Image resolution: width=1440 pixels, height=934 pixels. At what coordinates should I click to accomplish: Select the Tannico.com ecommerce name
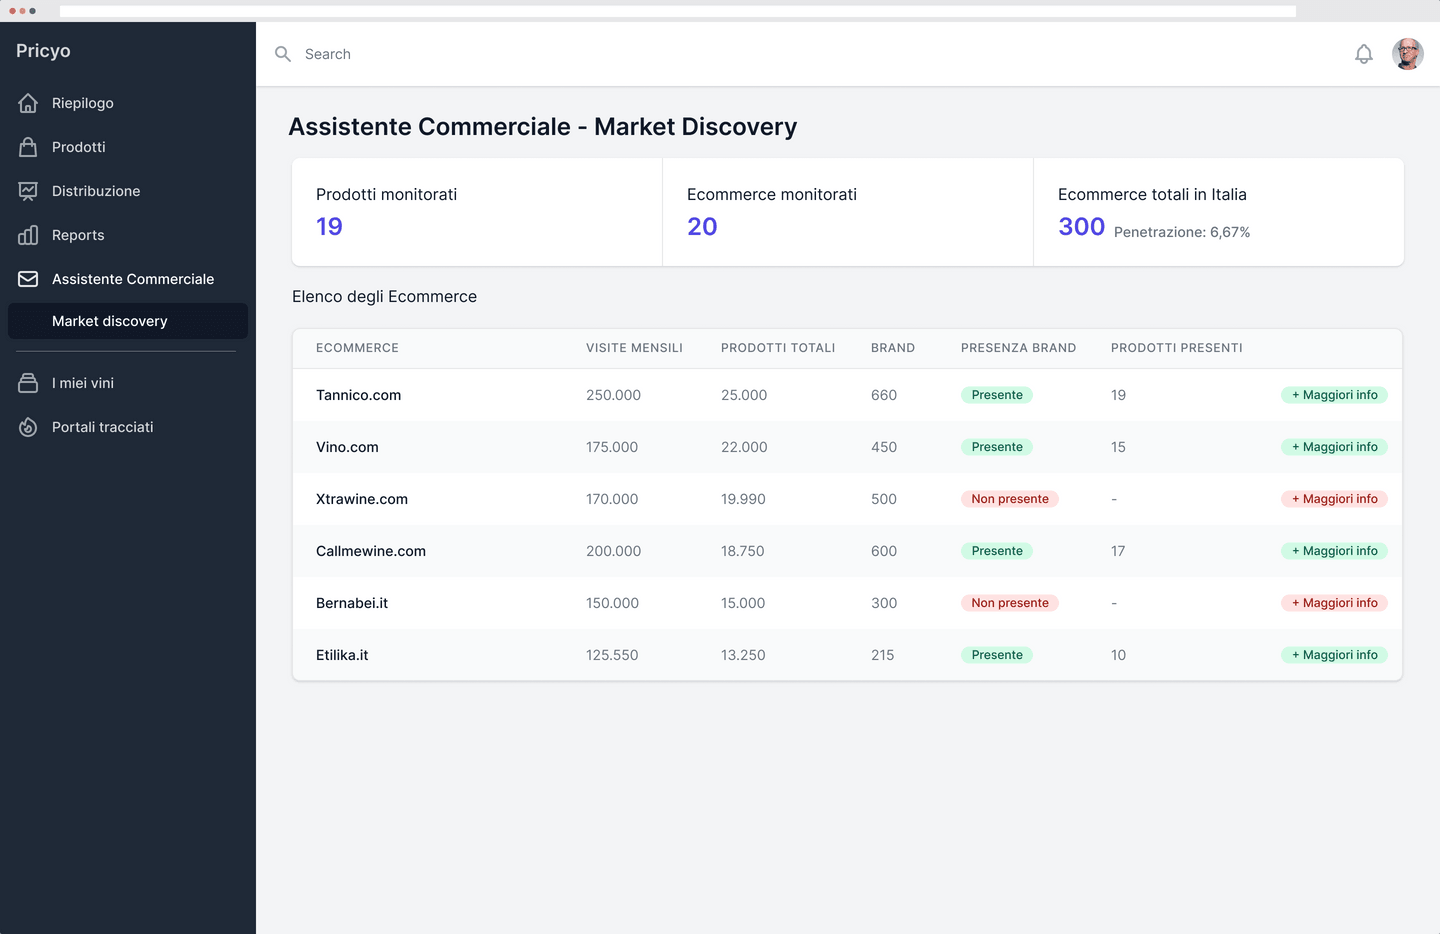[x=358, y=395]
